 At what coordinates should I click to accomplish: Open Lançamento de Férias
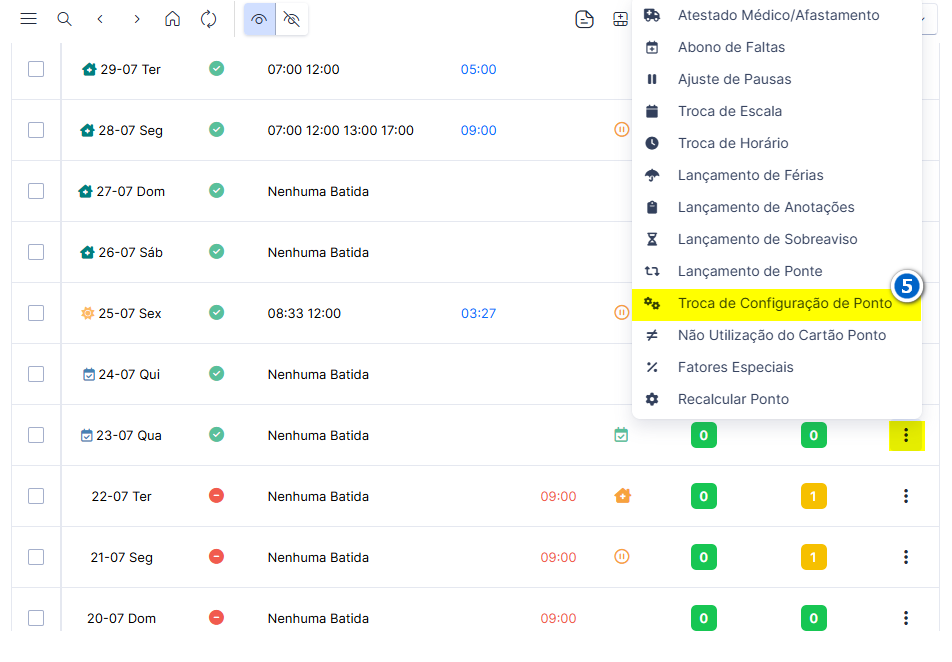(777, 175)
